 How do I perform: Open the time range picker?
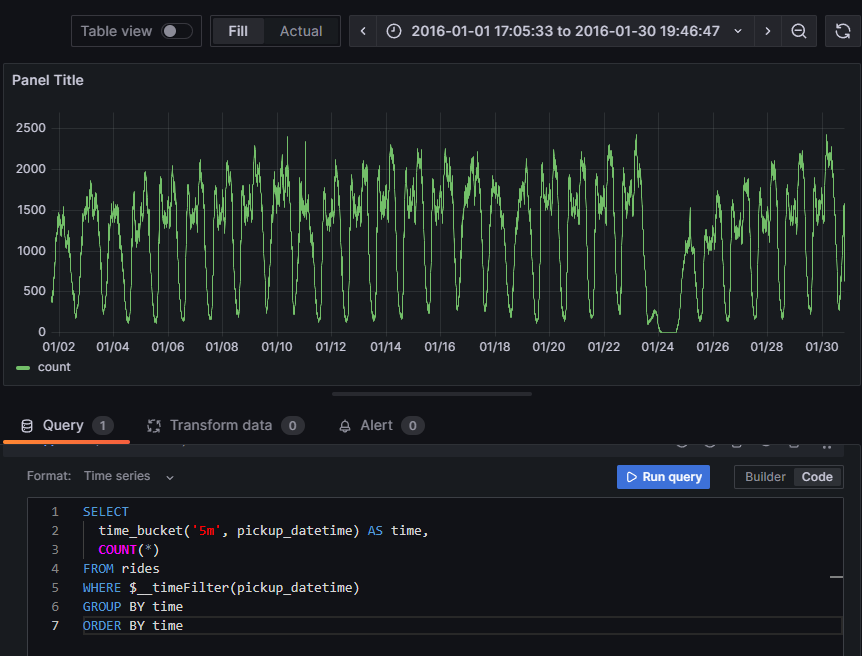pos(565,31)
